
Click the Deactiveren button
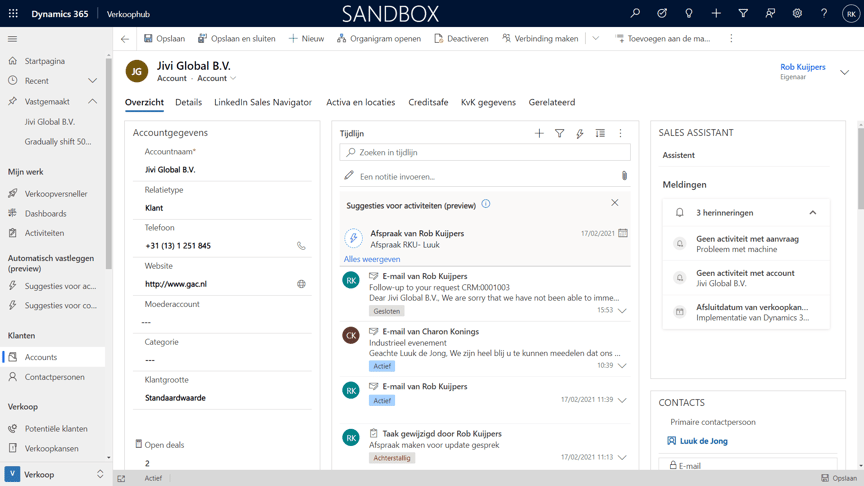click(461, 39)
